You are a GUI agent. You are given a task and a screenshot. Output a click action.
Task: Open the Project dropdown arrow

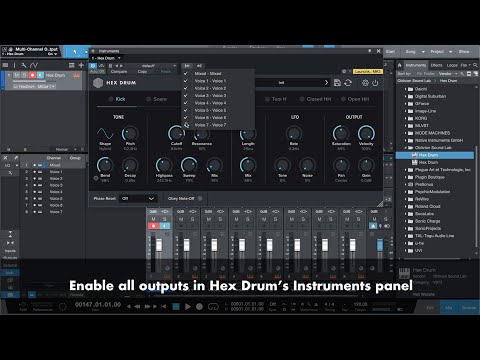coord(450,52)
